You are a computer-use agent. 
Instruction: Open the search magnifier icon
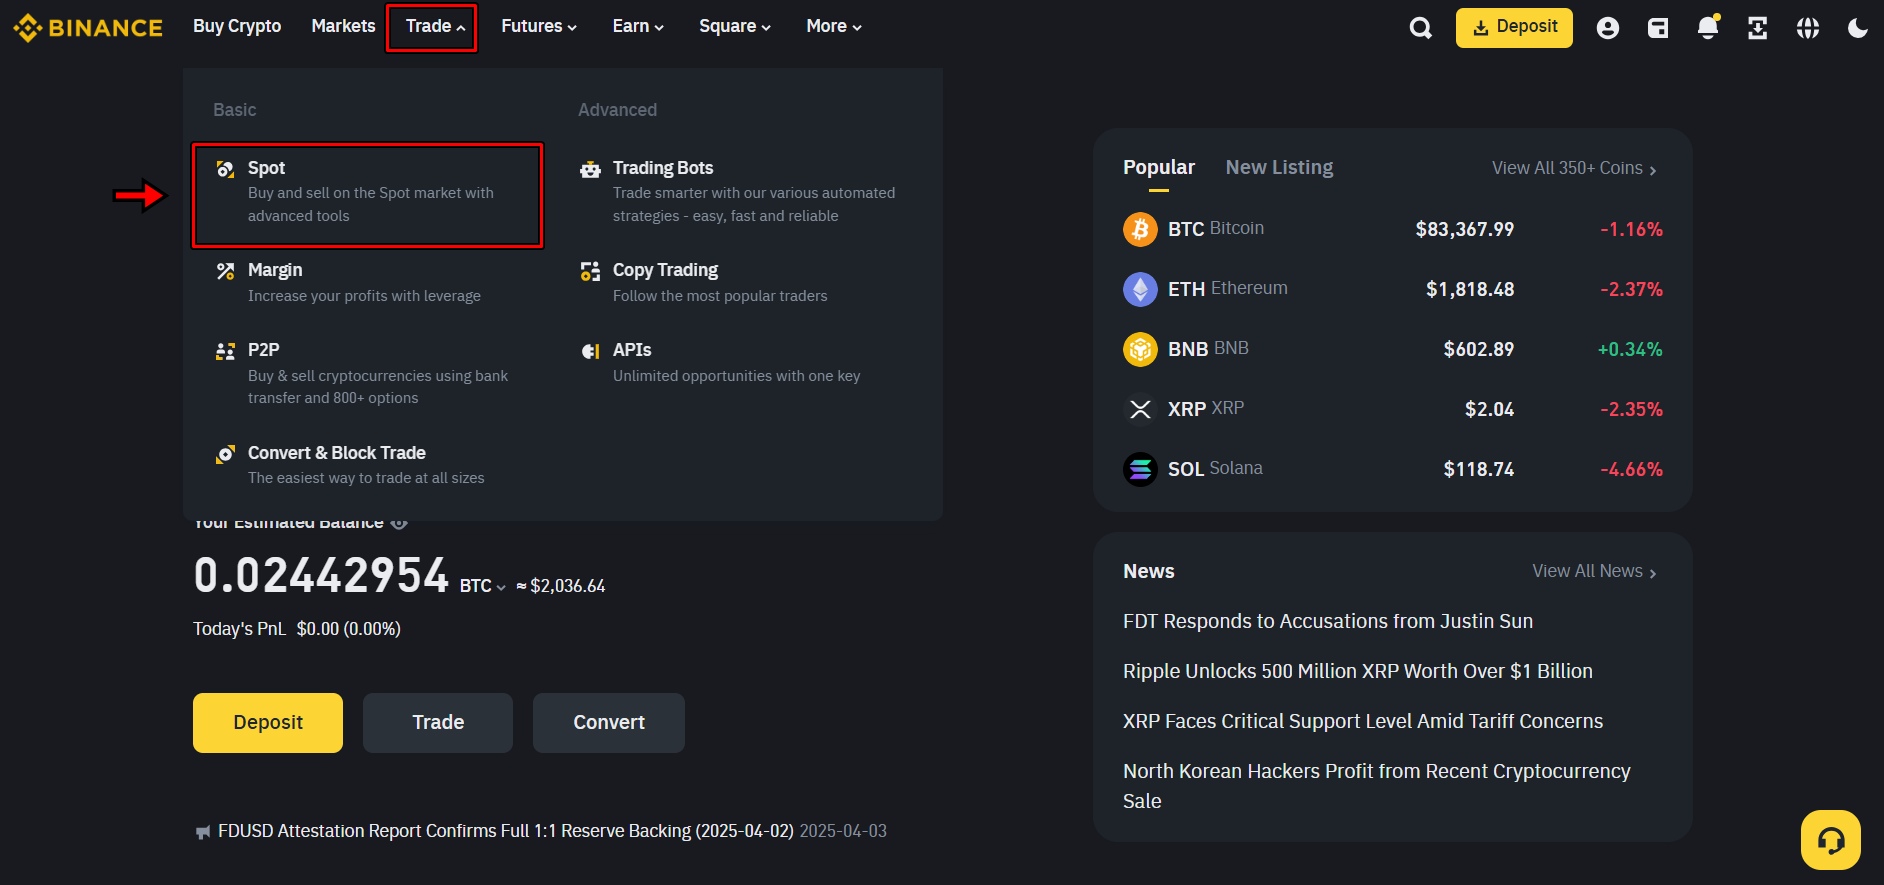[1420, 27]
